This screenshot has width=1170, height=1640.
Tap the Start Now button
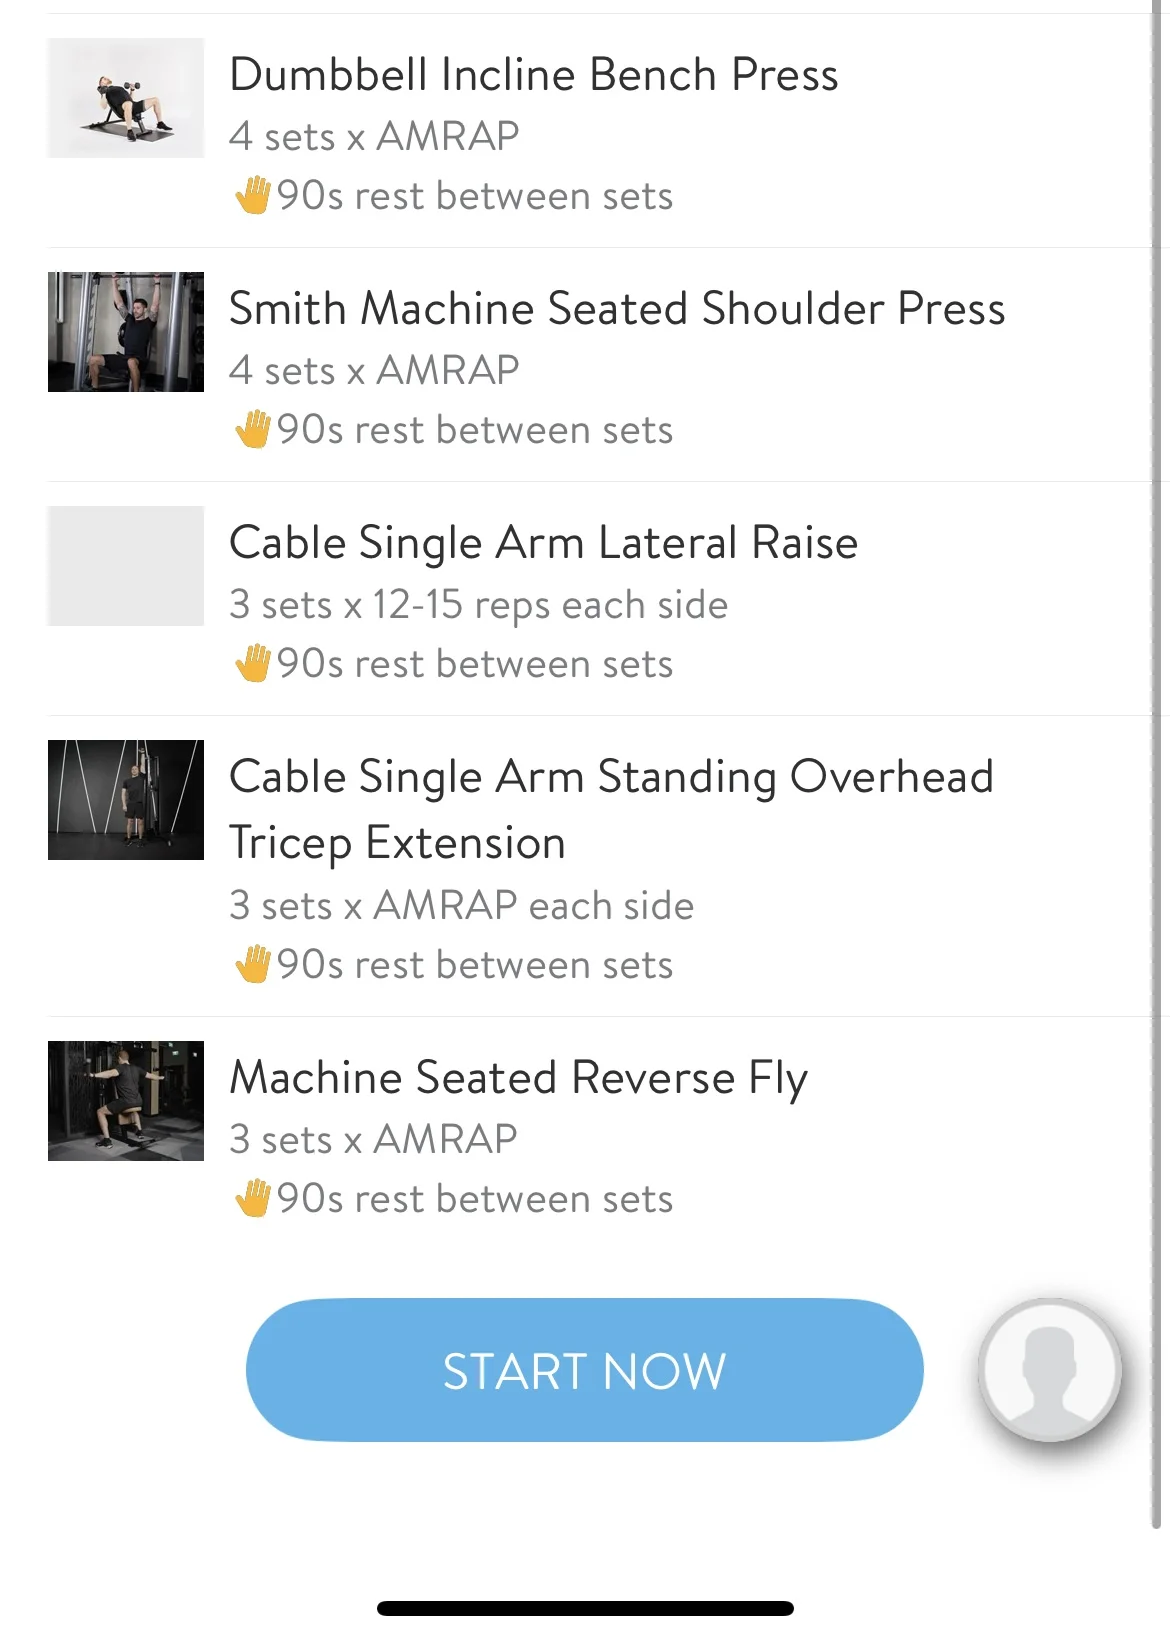[x=584, y=1369]
